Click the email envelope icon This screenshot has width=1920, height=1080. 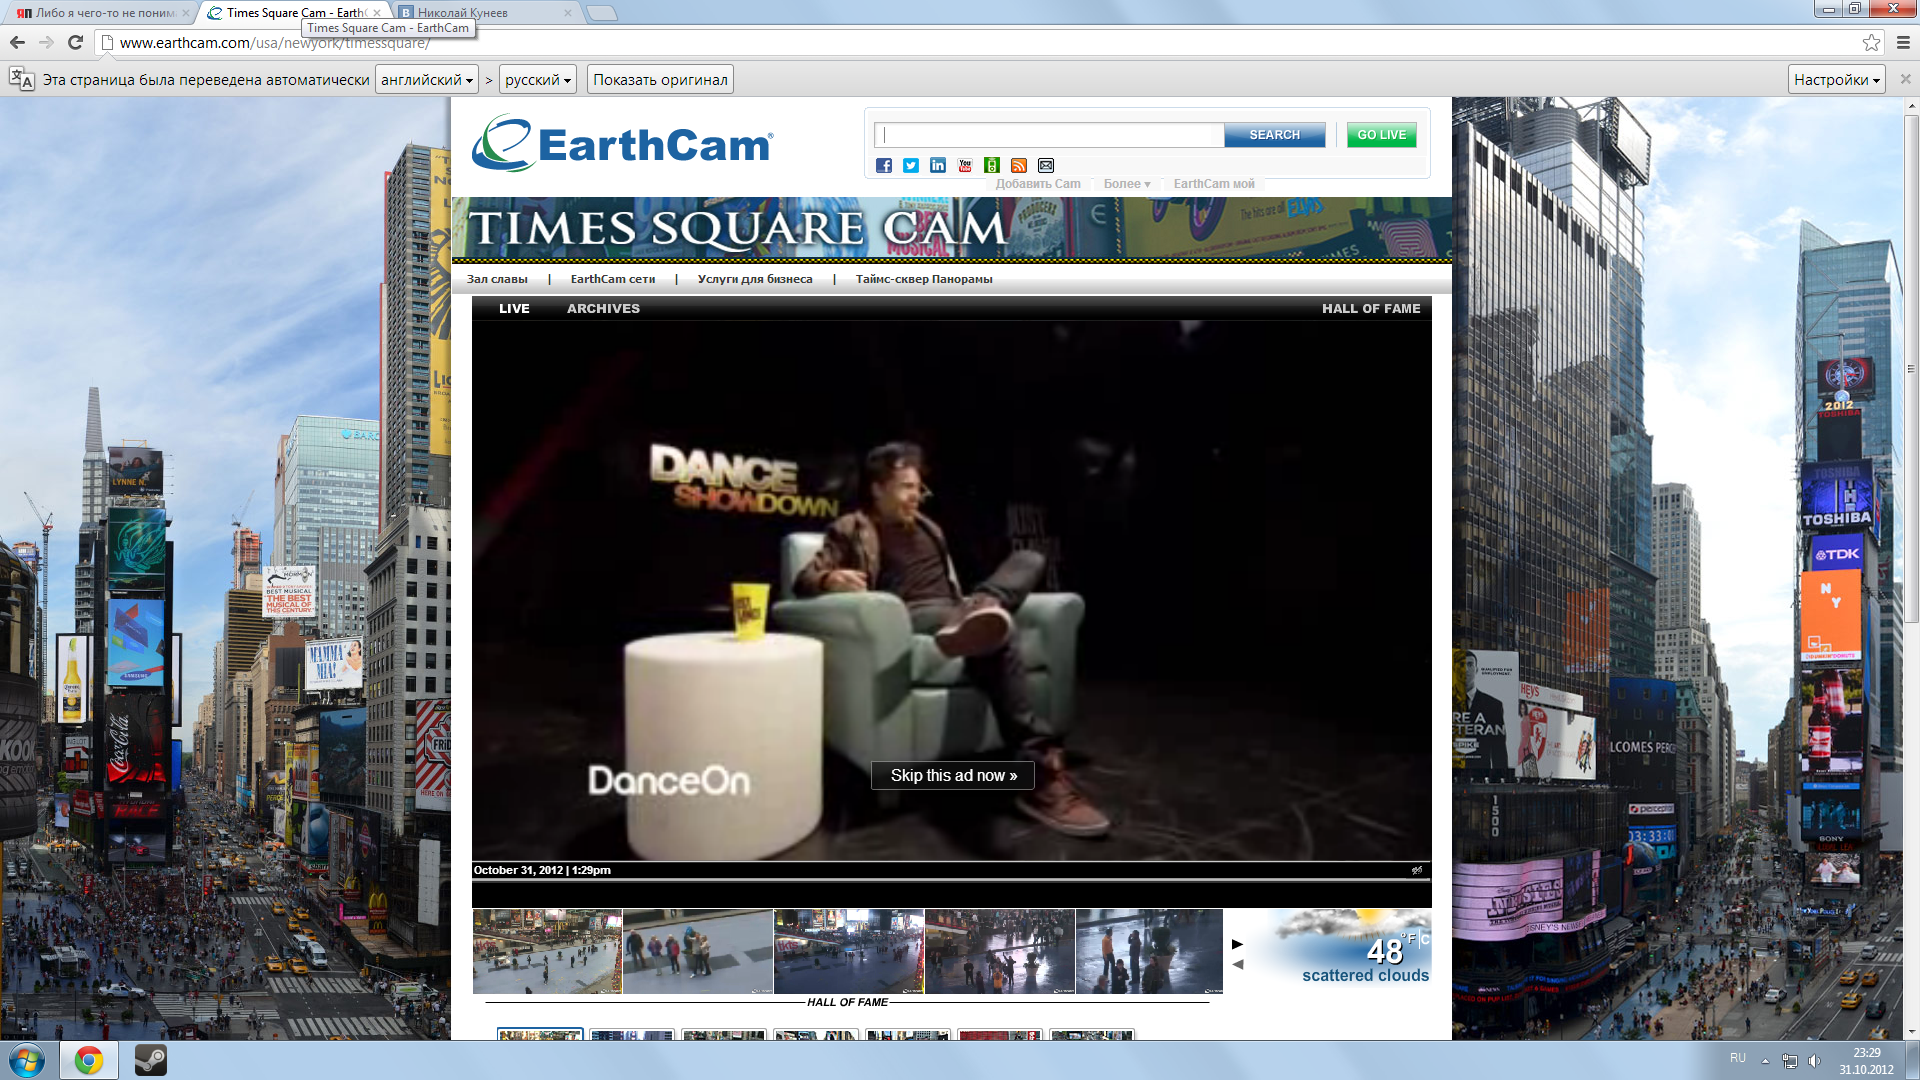1046,166
